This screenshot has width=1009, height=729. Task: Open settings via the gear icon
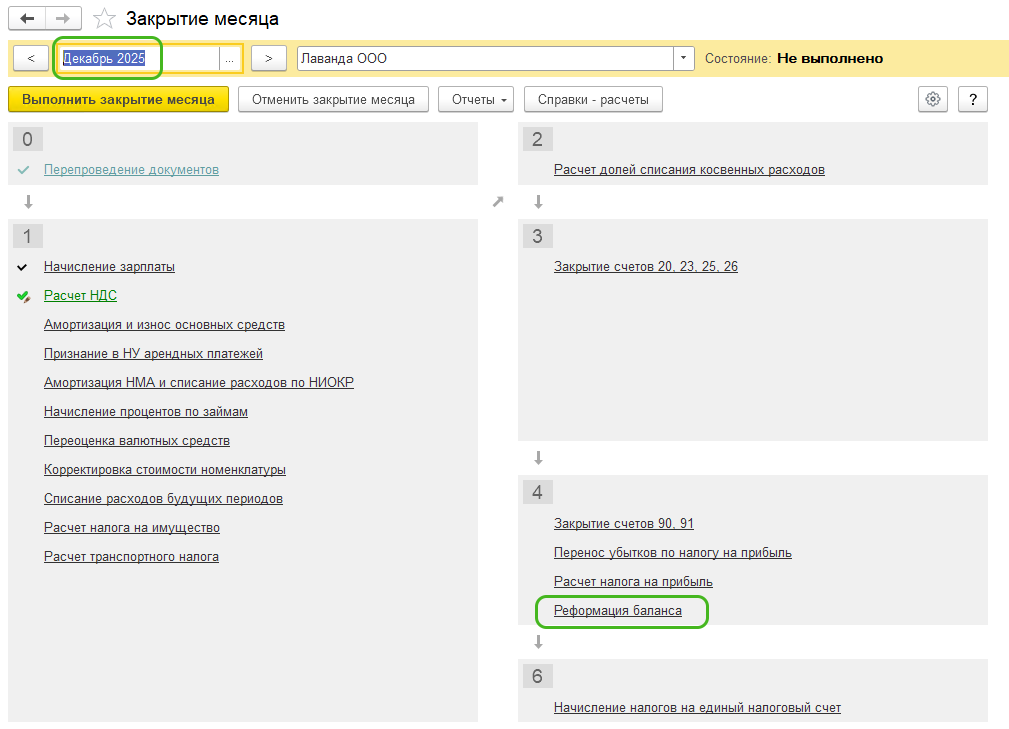coord(933,99)
